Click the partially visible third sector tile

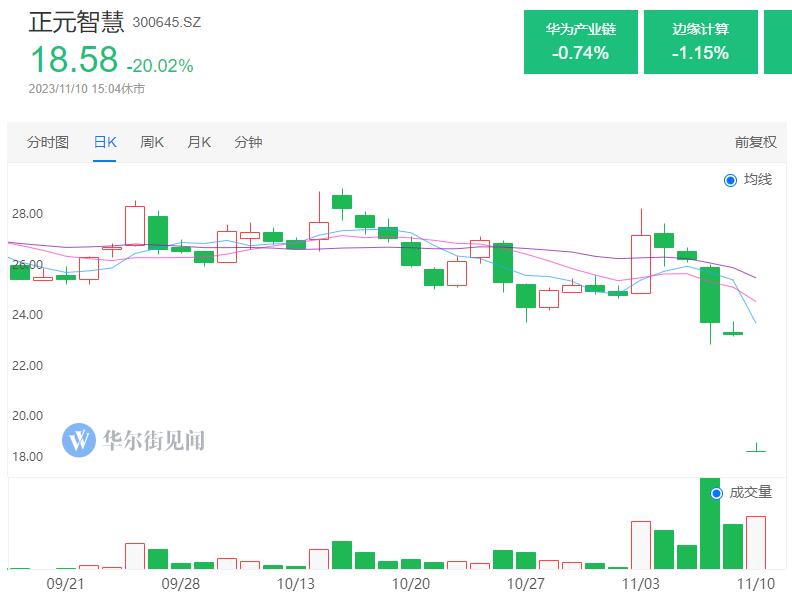click(x=778, y=42)
